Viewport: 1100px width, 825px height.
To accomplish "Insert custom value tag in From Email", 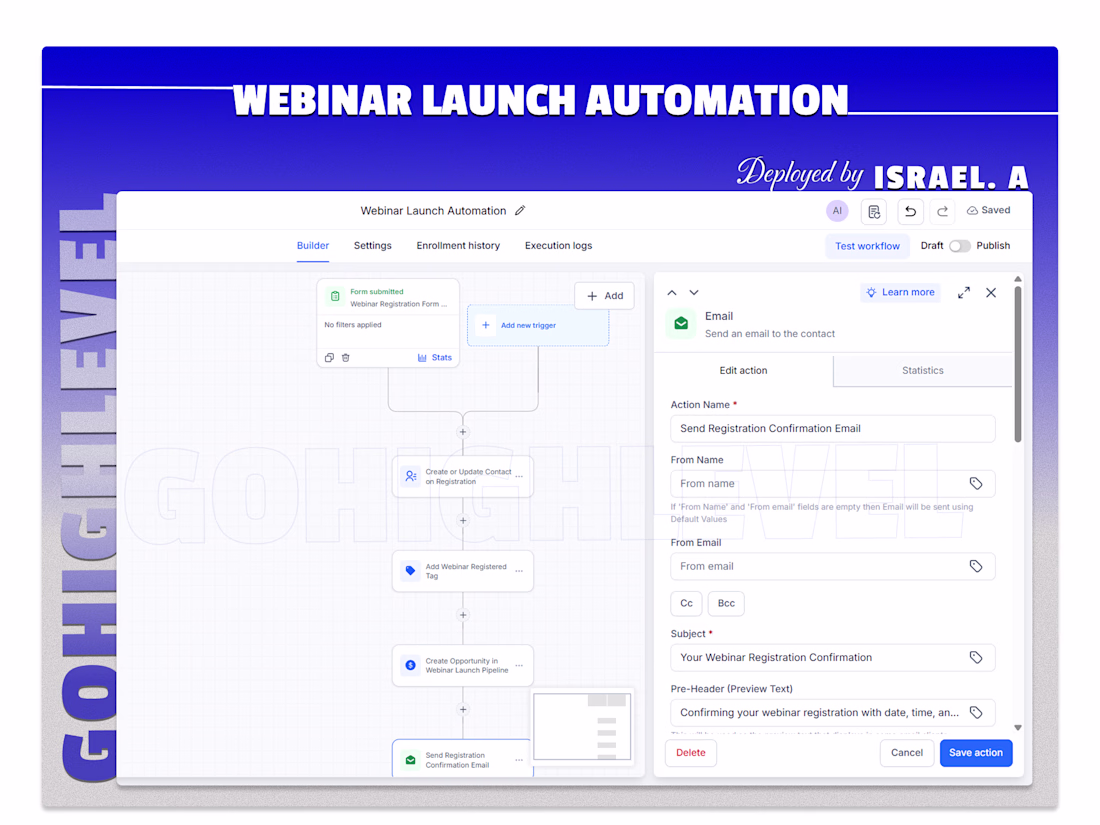I will click(976, 566).
